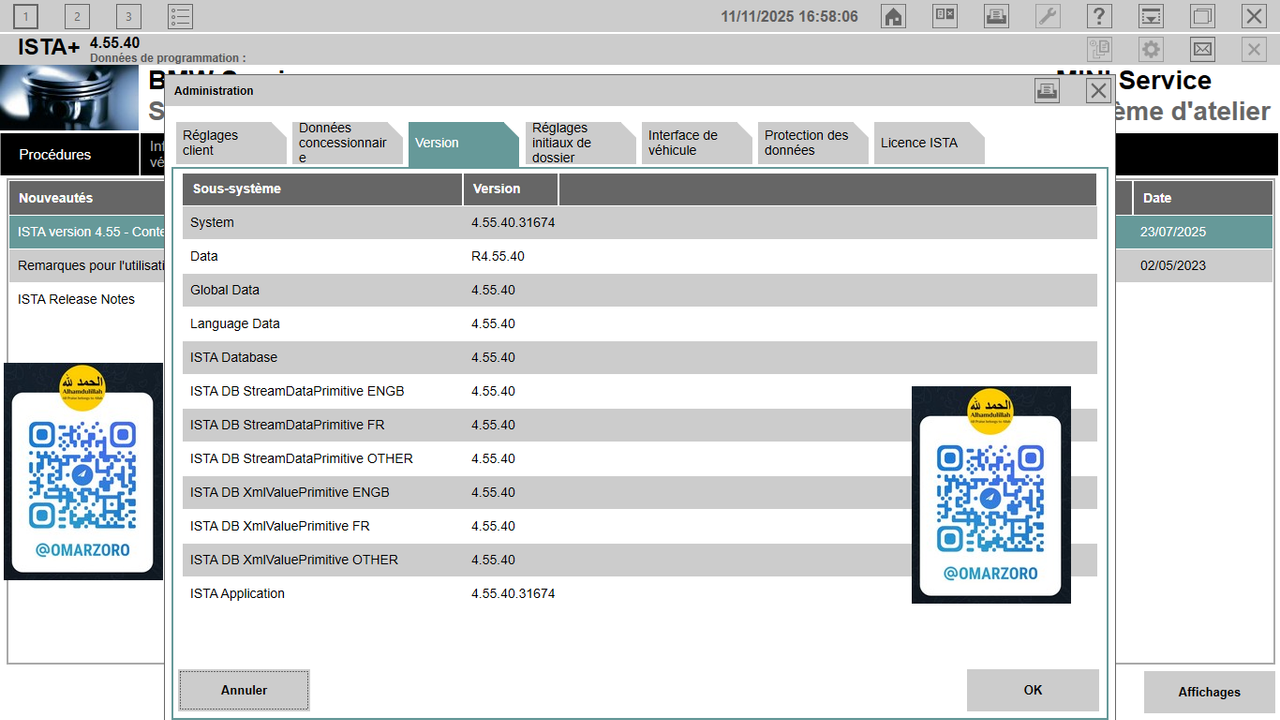Open workspace tab 1 icon
The height and width of the screenshot is (720, 1280).
[x=25, y=16]
